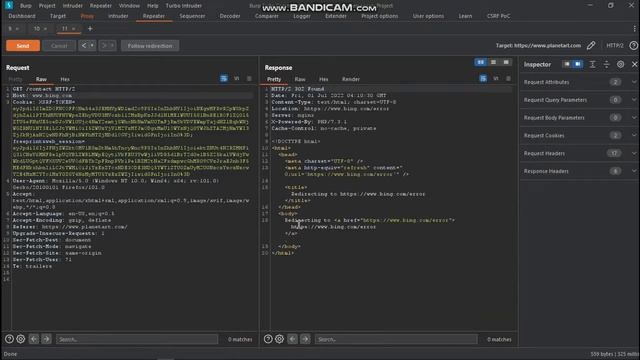Viewport: 640px width, 360px height.
Task: Toggle non-printable characters in Response
Action: tap(496, 78)
